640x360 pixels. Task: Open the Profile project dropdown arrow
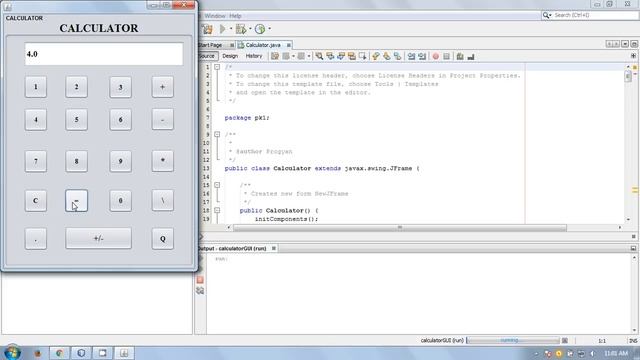click(269, 29)
